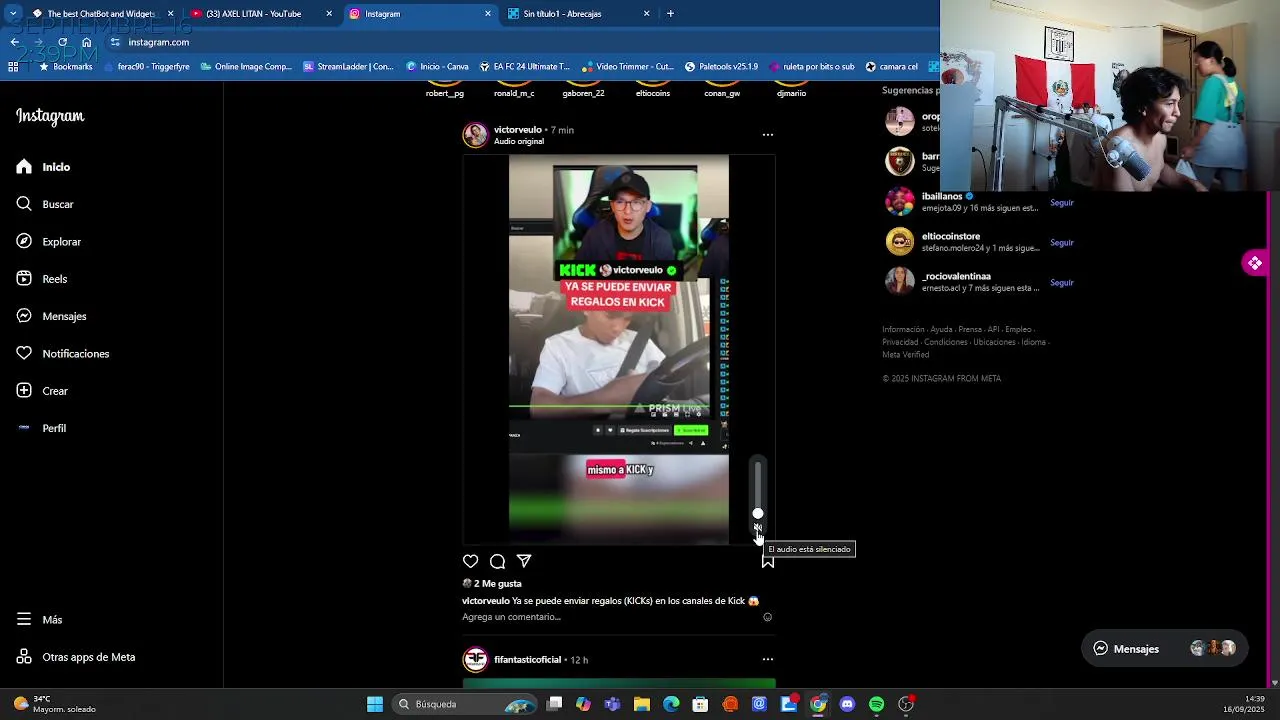
Task: Open victorveulo post options menu
Action: [x=767, y=135]
